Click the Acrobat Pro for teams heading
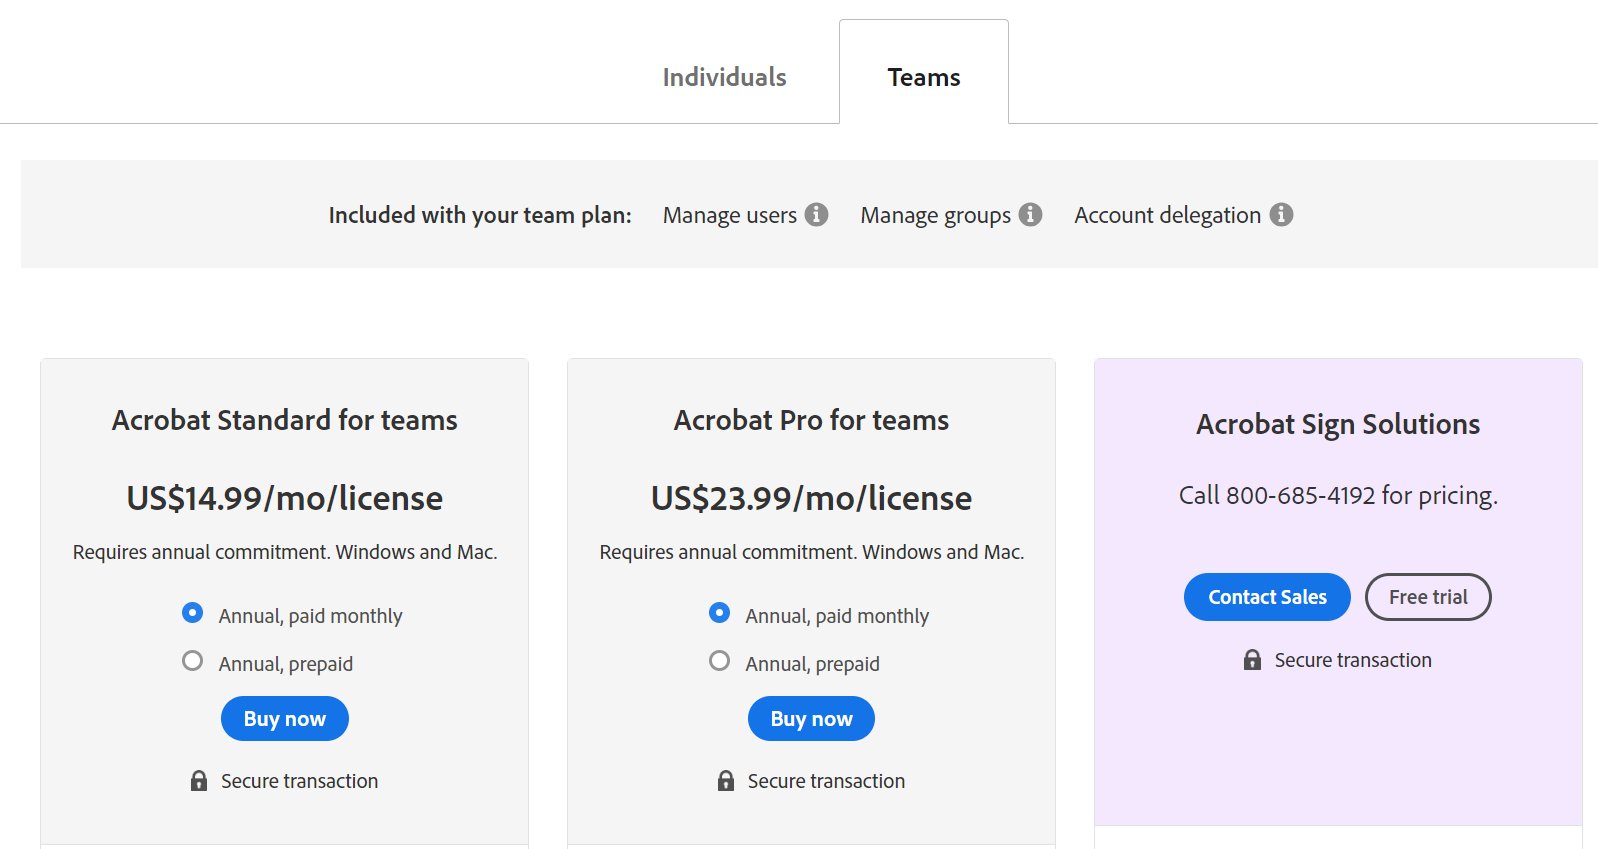The image size is (1598, 849). pos(811,420)
